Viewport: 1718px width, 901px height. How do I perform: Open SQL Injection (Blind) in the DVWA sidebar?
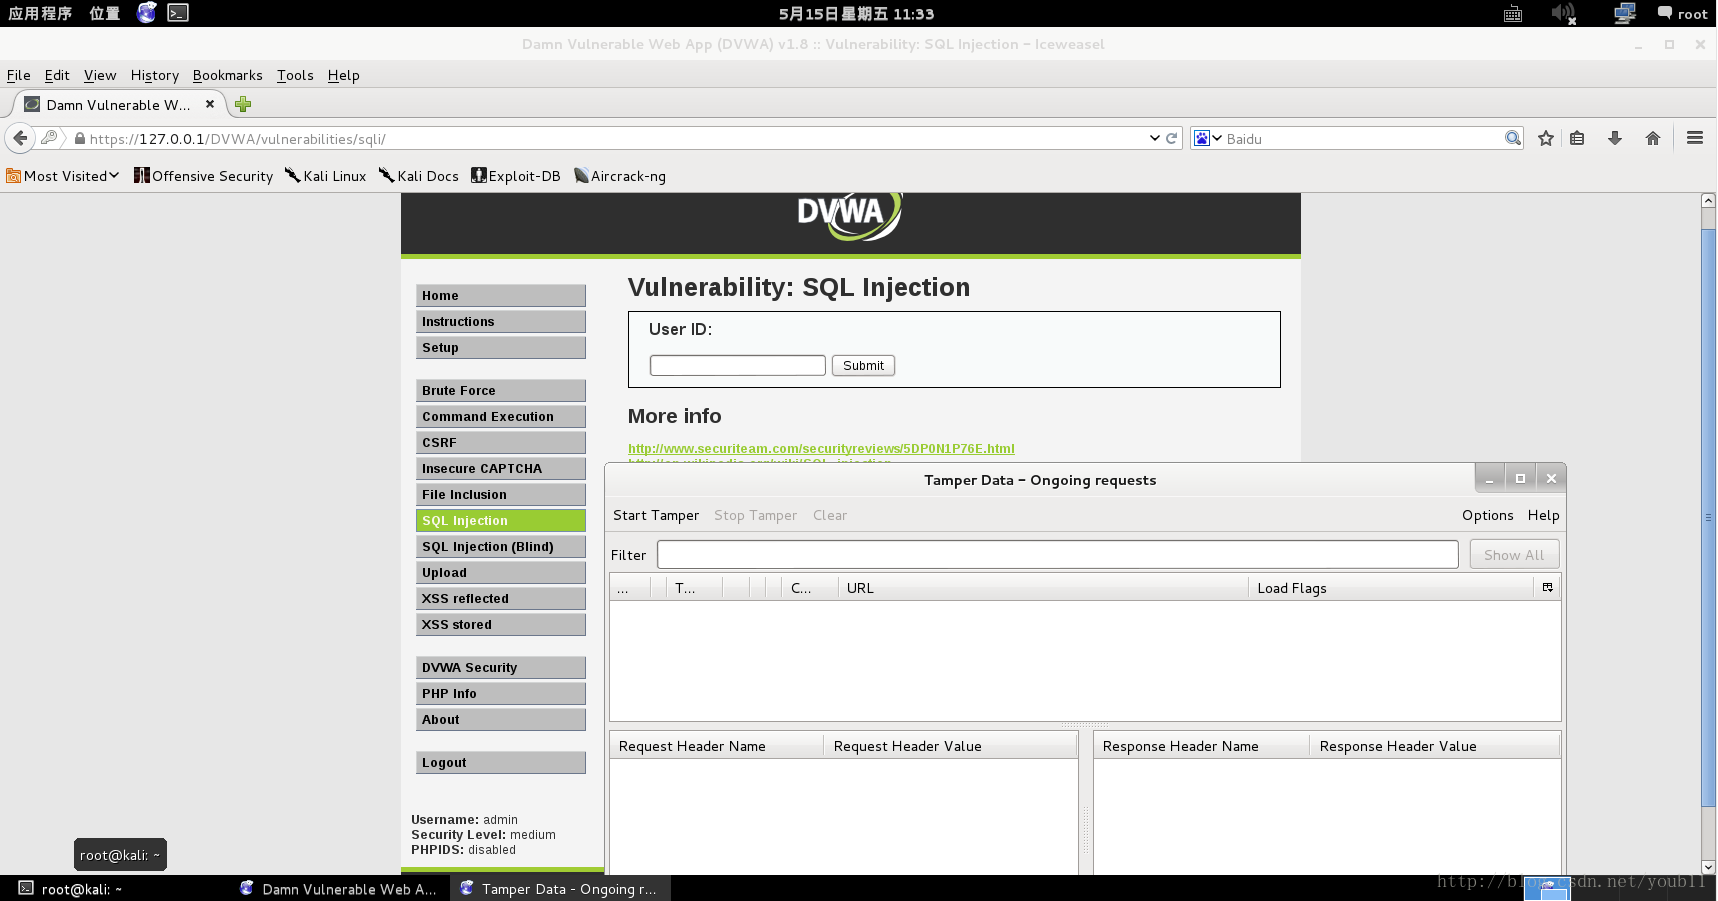[x=501, y=546]
